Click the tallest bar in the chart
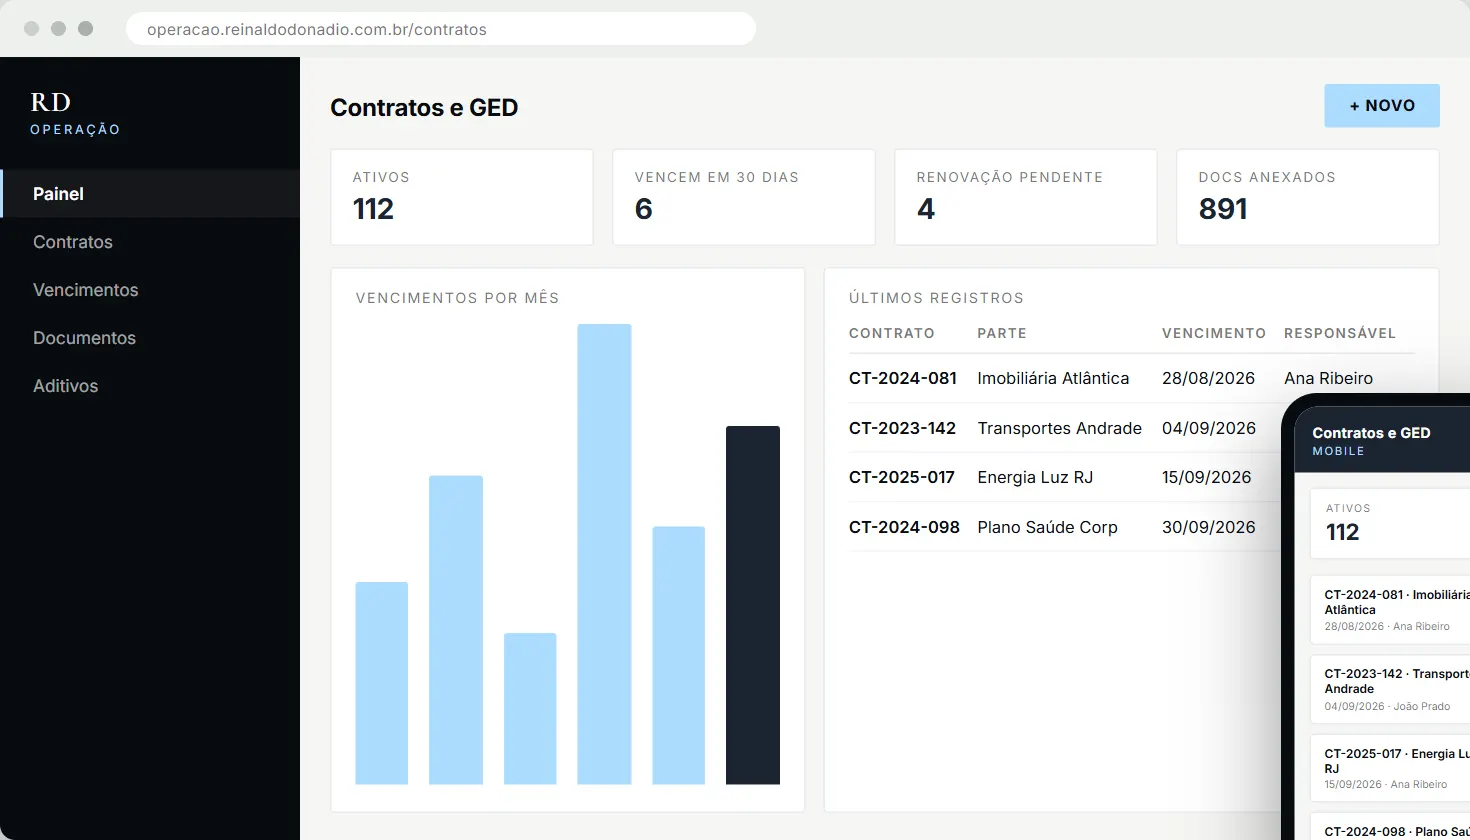1470x840 pixels. tap(604, 554)
